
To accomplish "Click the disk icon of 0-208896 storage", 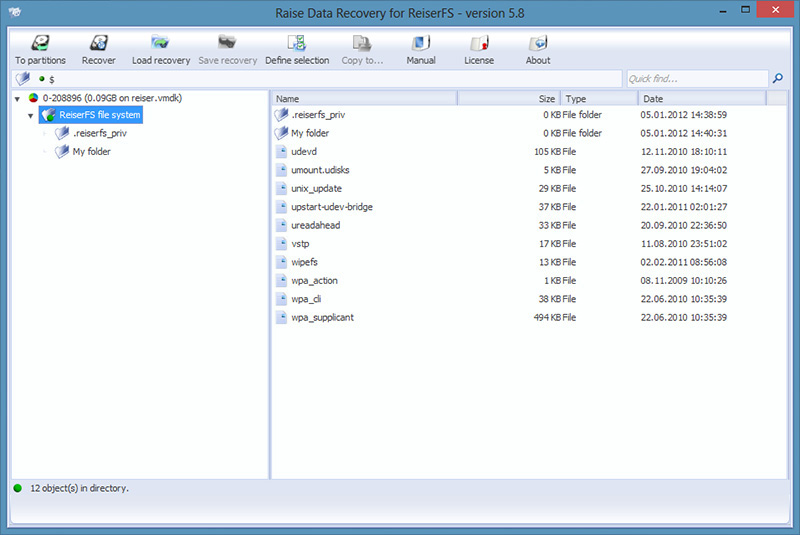I will [x=34, y=98].
